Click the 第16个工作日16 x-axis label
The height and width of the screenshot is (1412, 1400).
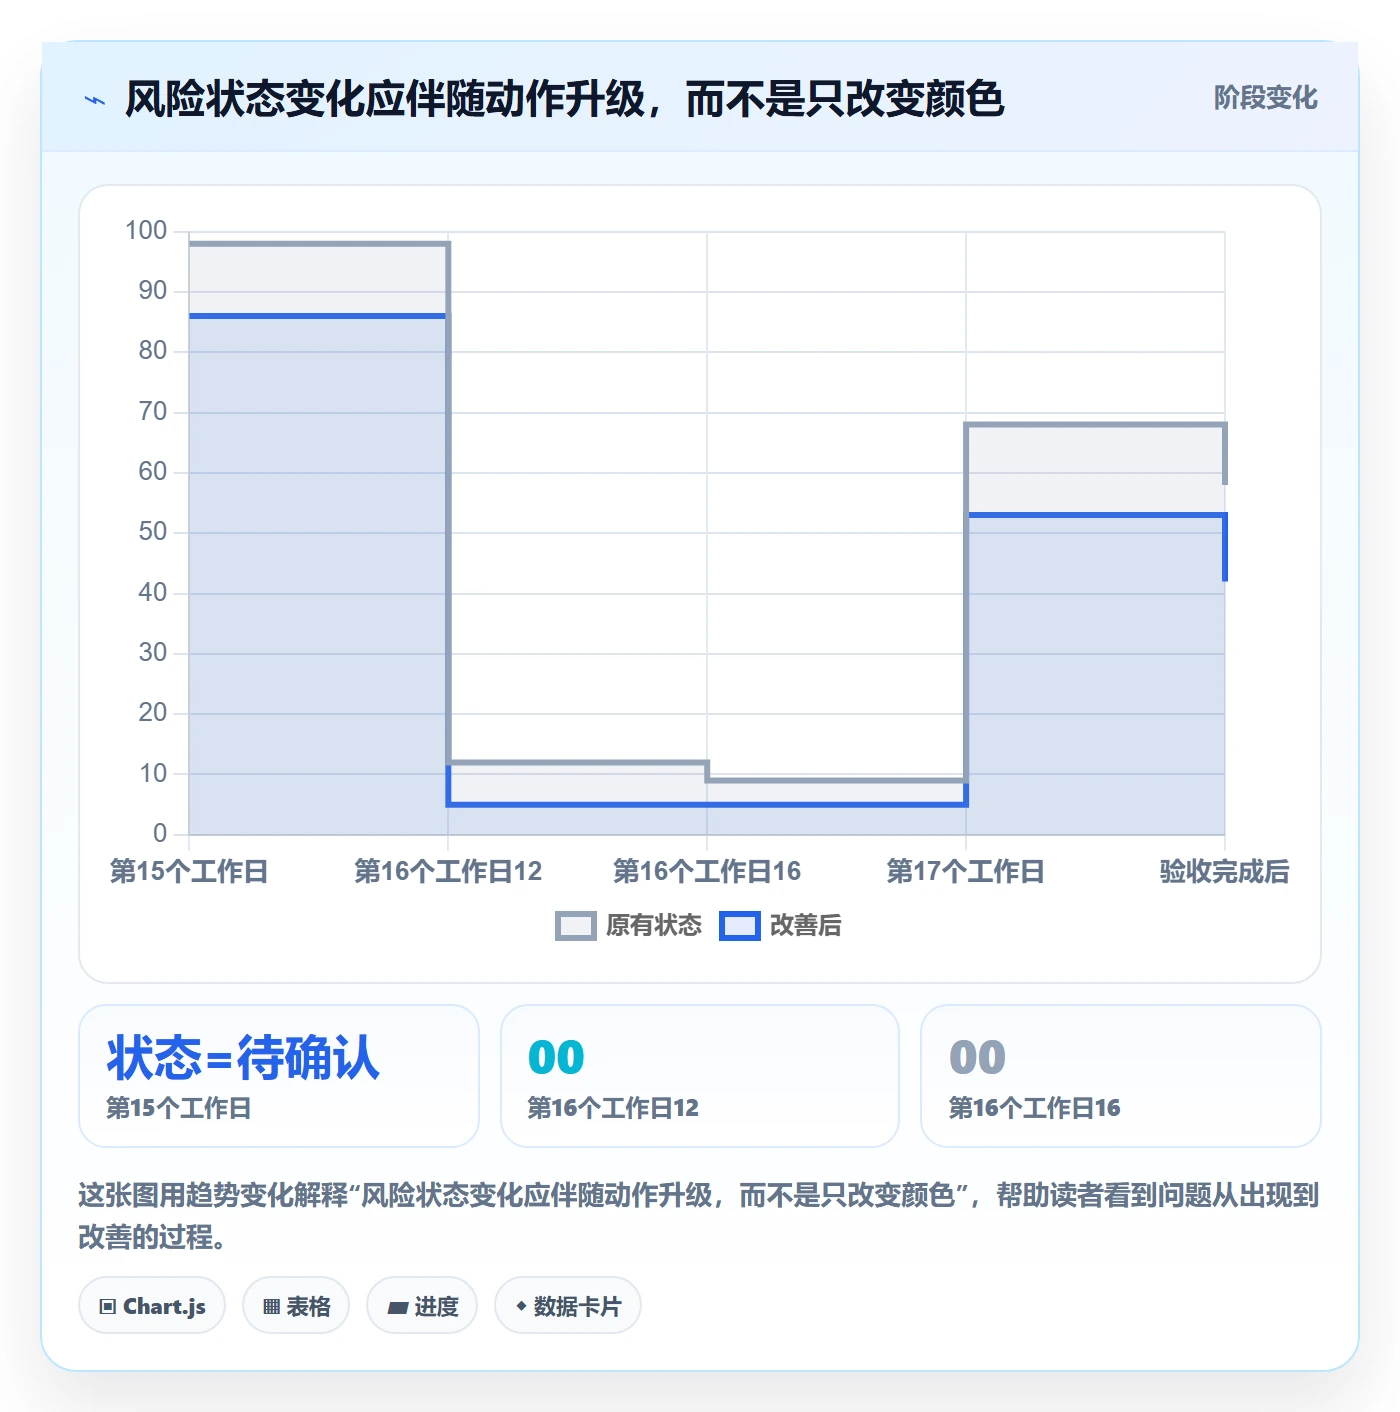pyautogui.click(x=707, y=872)
